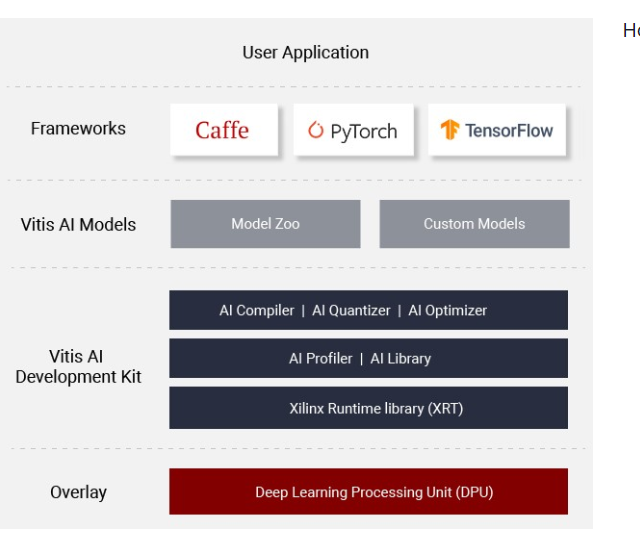
Task: Choose AI Quantizer in the toolkit bar
Action: (351, 310)
